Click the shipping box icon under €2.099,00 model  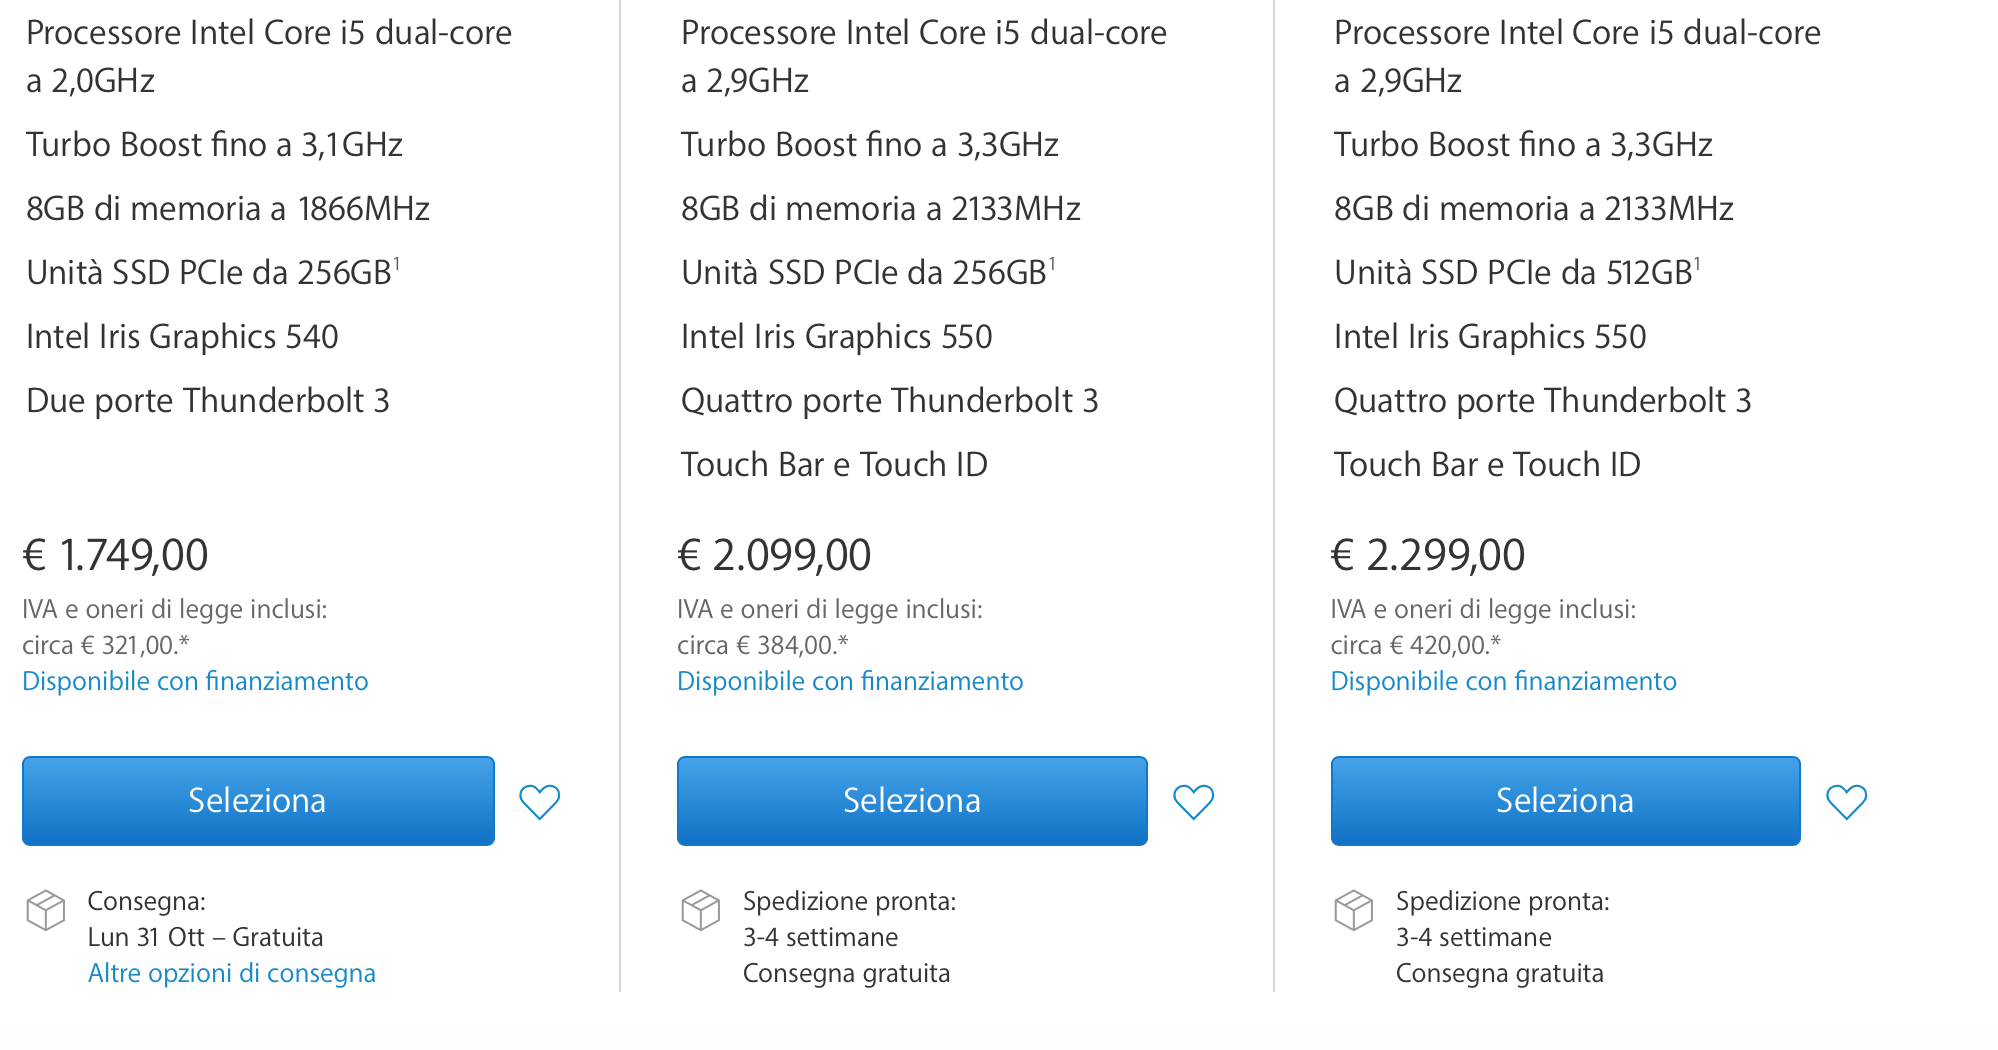pos(700,910)
